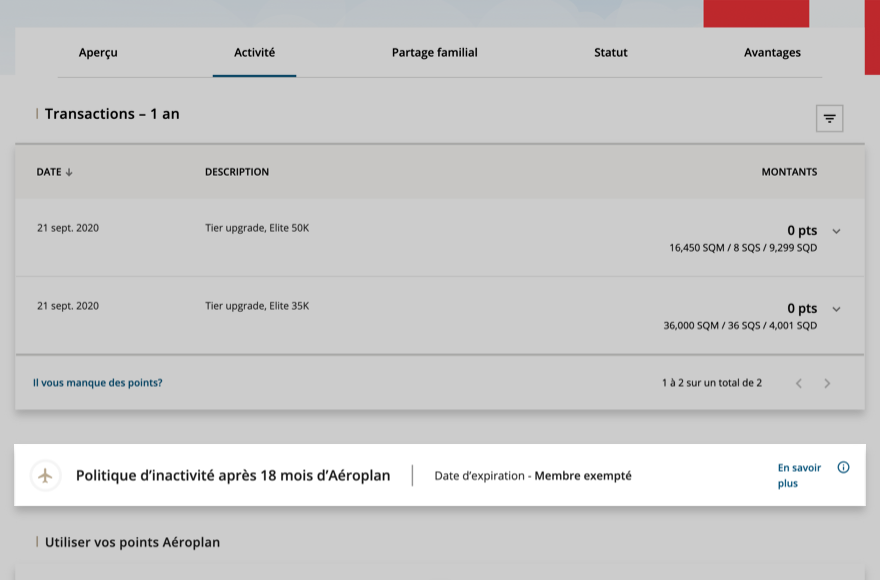Select the Activité tab

click(x=254, y=53)
